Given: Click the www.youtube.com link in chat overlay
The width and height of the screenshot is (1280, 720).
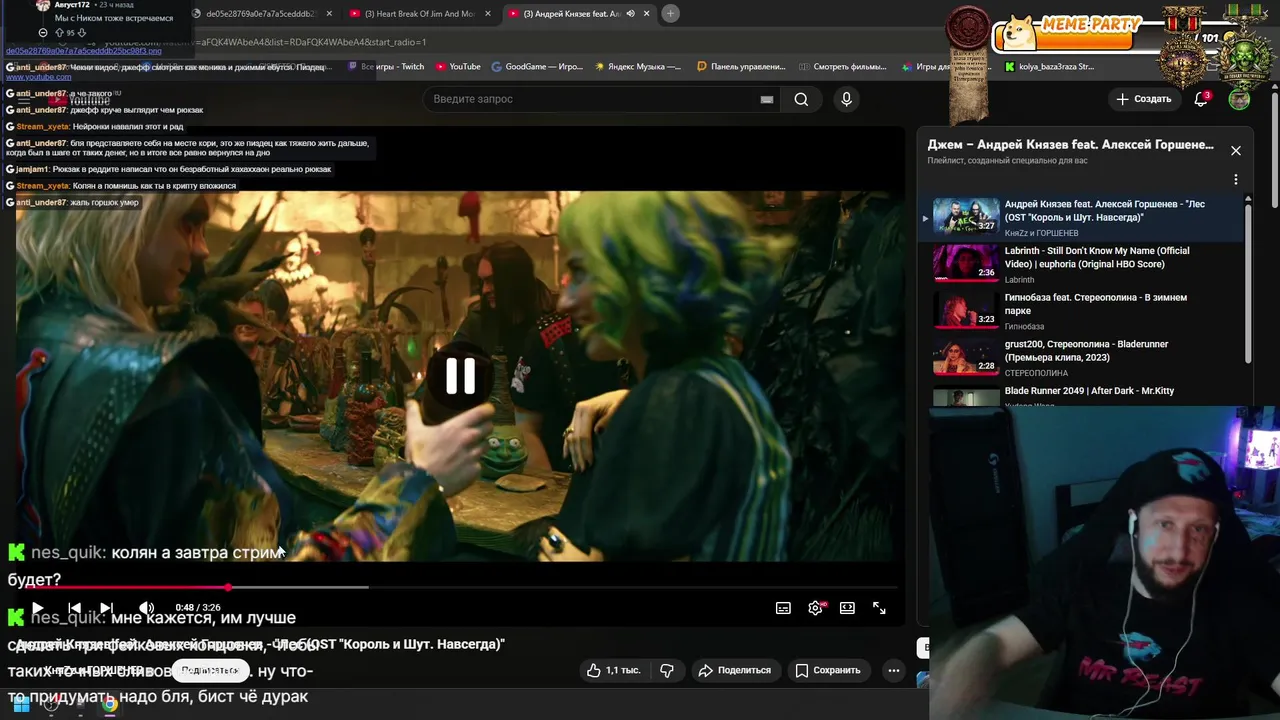Looking at the screenshot, I should pyautogui.click(x=38, y=77).
